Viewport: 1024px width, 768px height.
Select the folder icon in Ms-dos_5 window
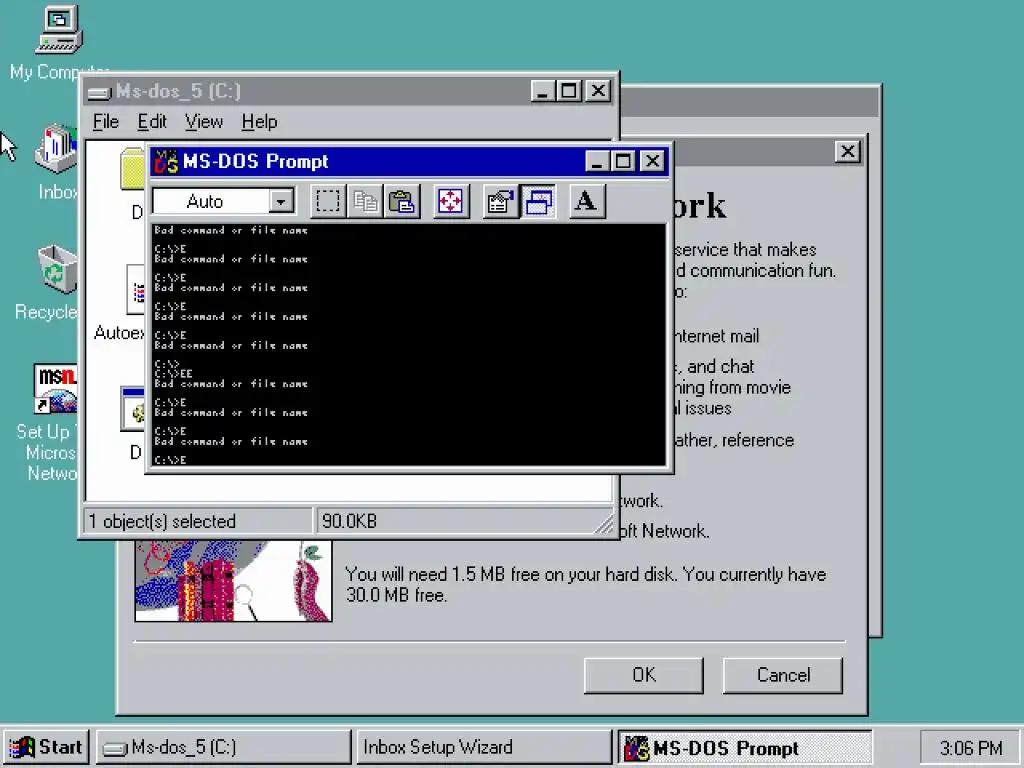[133, 169]
